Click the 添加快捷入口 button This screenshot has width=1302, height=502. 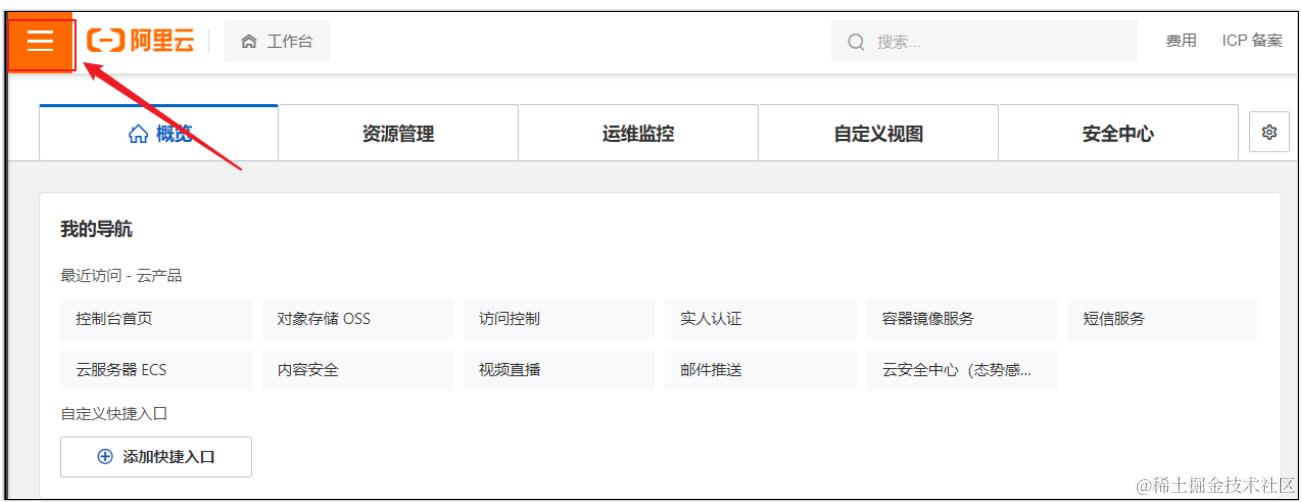156,457
